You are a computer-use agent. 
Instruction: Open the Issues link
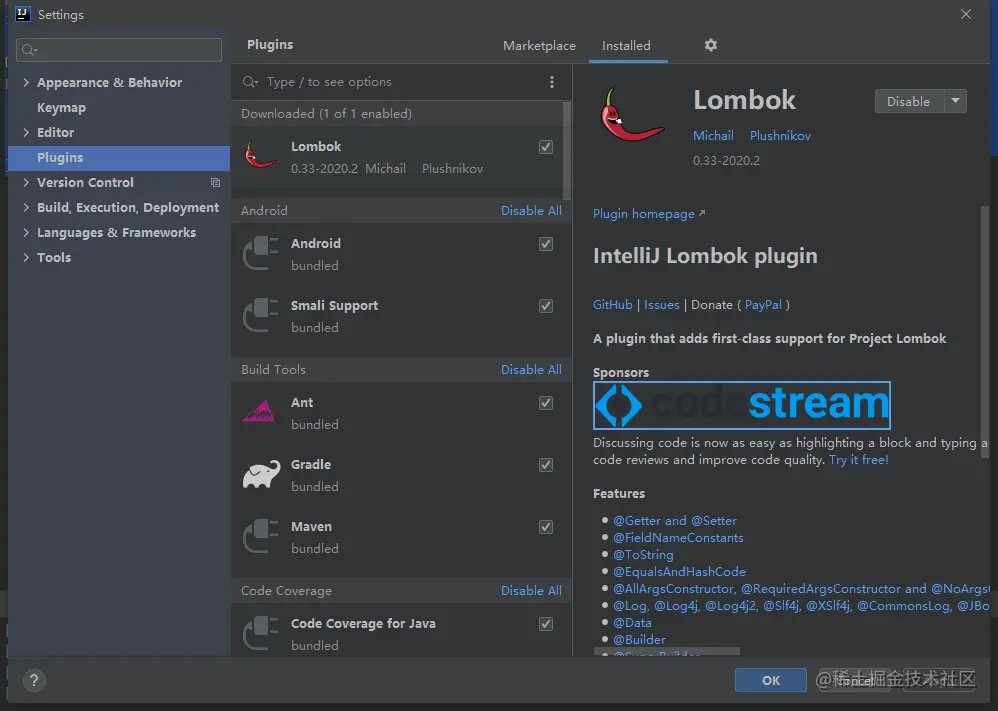(x=661, y=305)
